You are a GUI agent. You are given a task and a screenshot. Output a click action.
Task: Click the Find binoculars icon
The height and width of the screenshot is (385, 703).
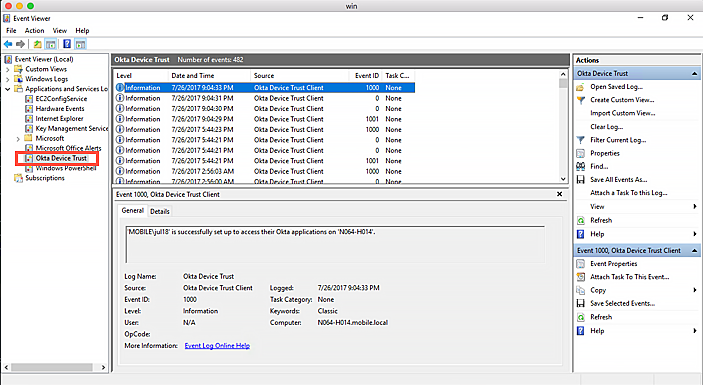point(581,166)
